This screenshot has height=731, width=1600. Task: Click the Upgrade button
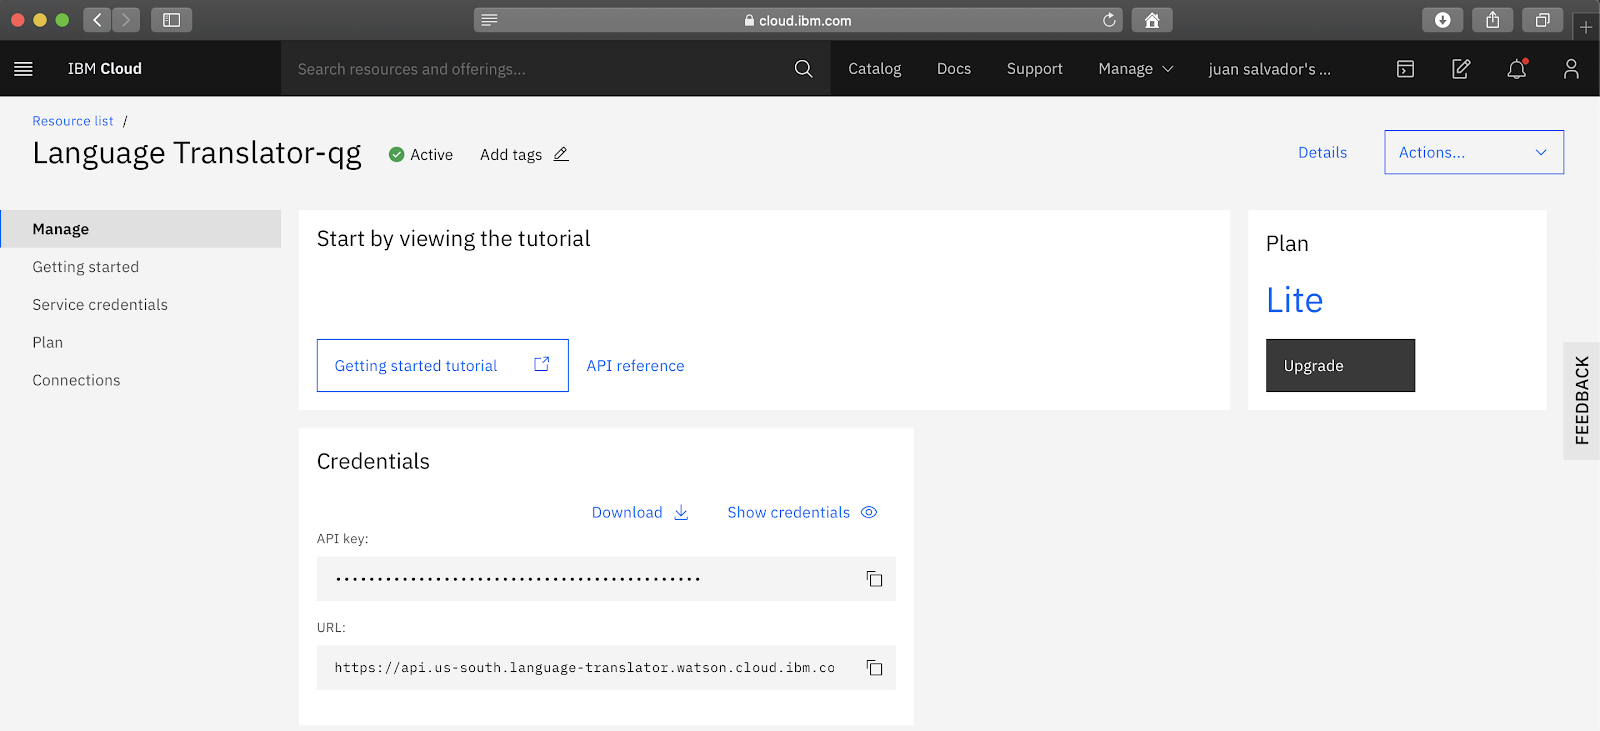pyautogui.click(x=1340, y=365)
